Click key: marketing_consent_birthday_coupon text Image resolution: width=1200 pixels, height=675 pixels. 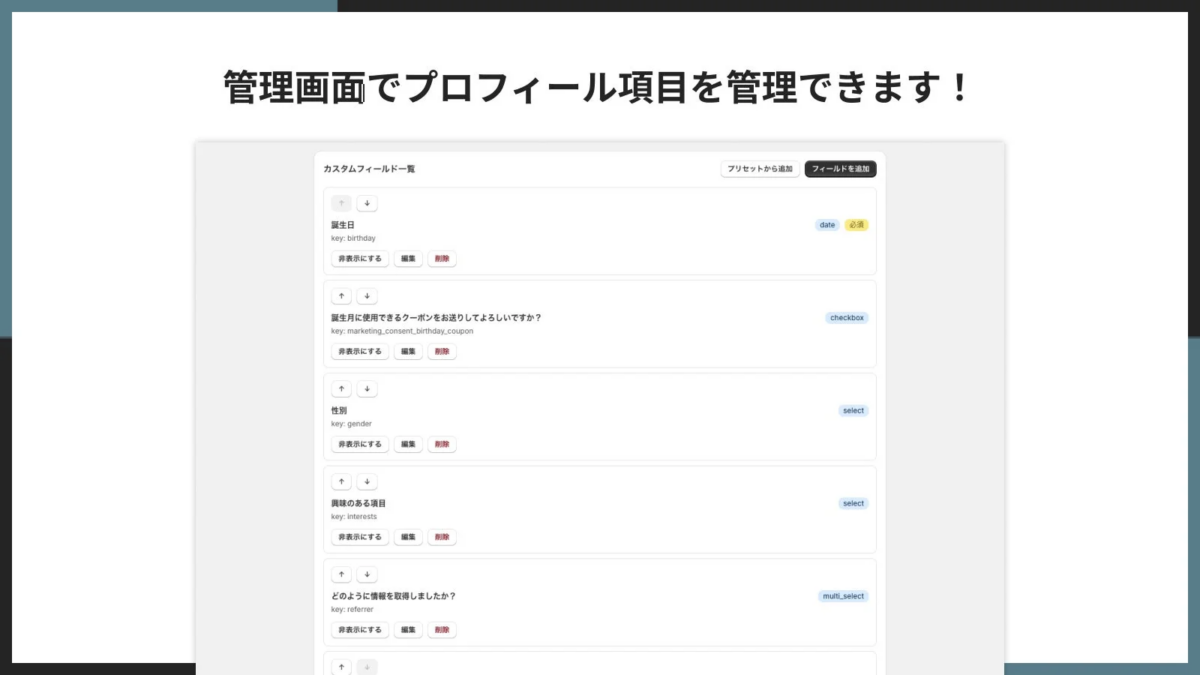[x=402, y=331]
